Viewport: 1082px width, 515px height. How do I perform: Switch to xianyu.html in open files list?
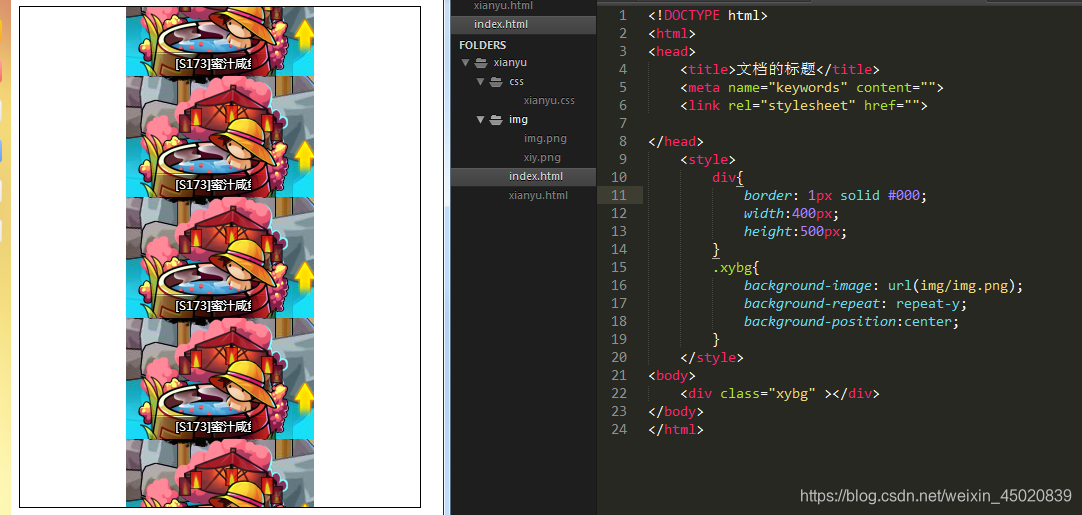(503, 6)
